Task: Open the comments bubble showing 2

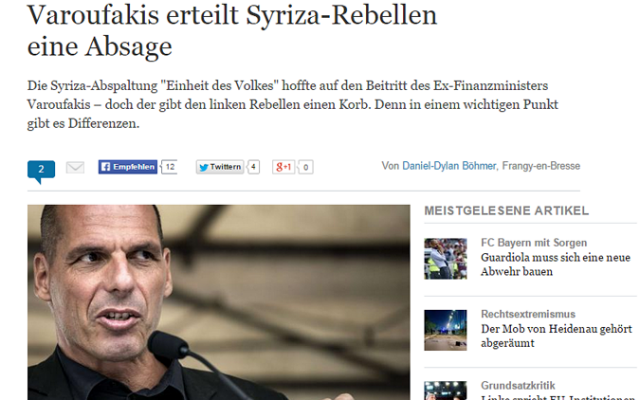Action: pos(41,171)
